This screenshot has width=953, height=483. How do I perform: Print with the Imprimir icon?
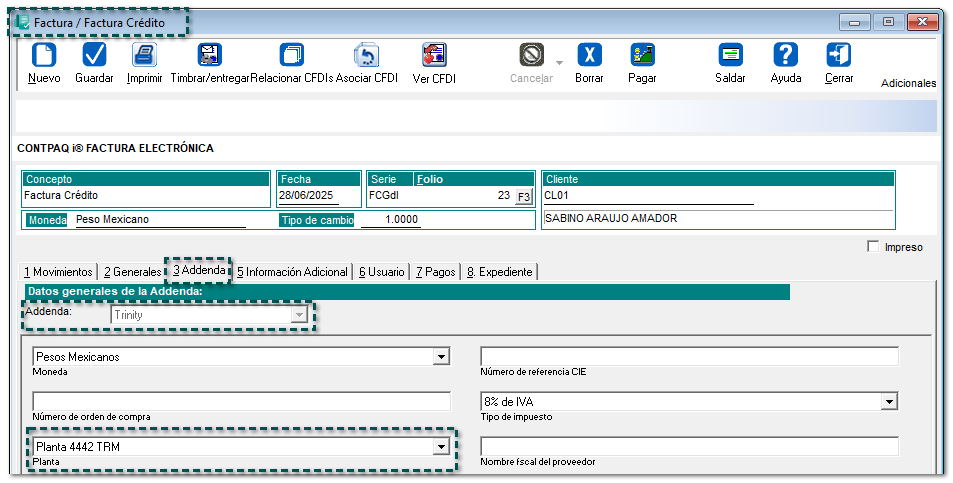tap(145, 55)
